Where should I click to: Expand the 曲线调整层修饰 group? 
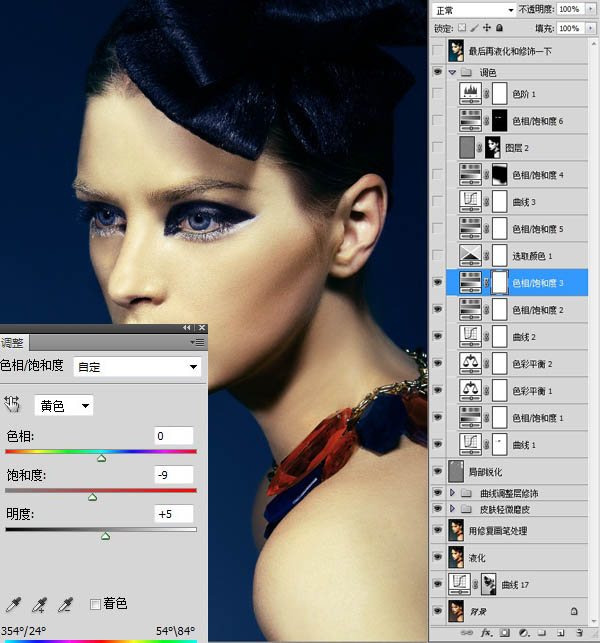click(x=452, y=493)
